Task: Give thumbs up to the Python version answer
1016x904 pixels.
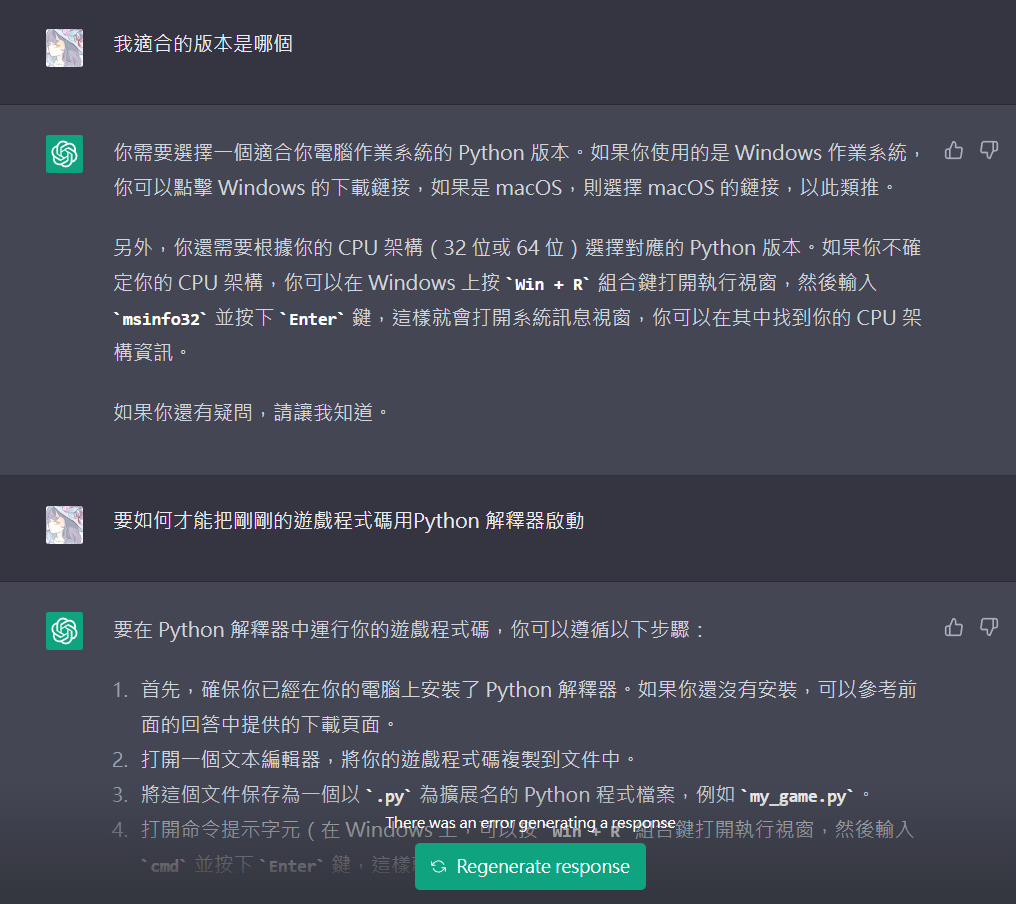Action: point(953,151)
